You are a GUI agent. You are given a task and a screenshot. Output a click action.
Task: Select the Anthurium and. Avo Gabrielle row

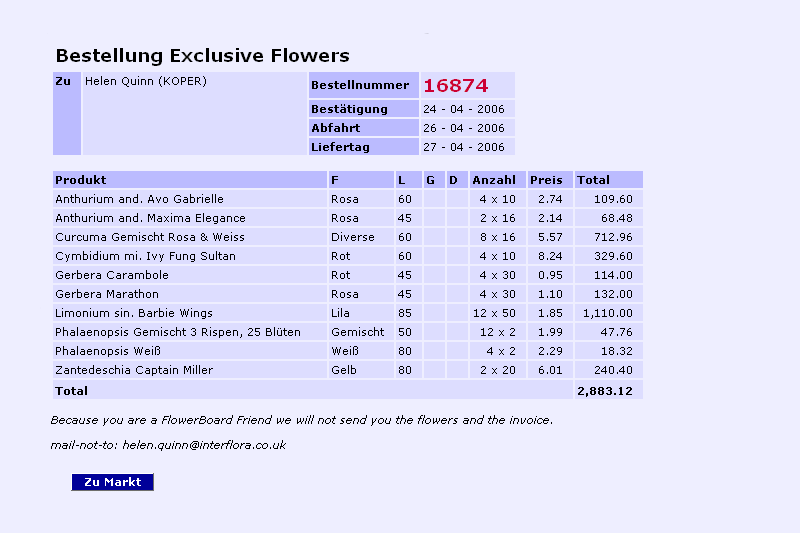139,199
